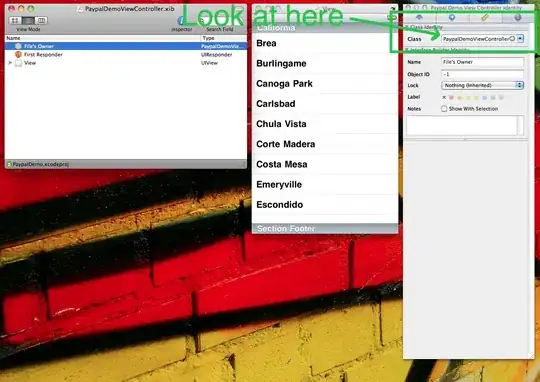Select the Carlsbad table row

(325, 104)
